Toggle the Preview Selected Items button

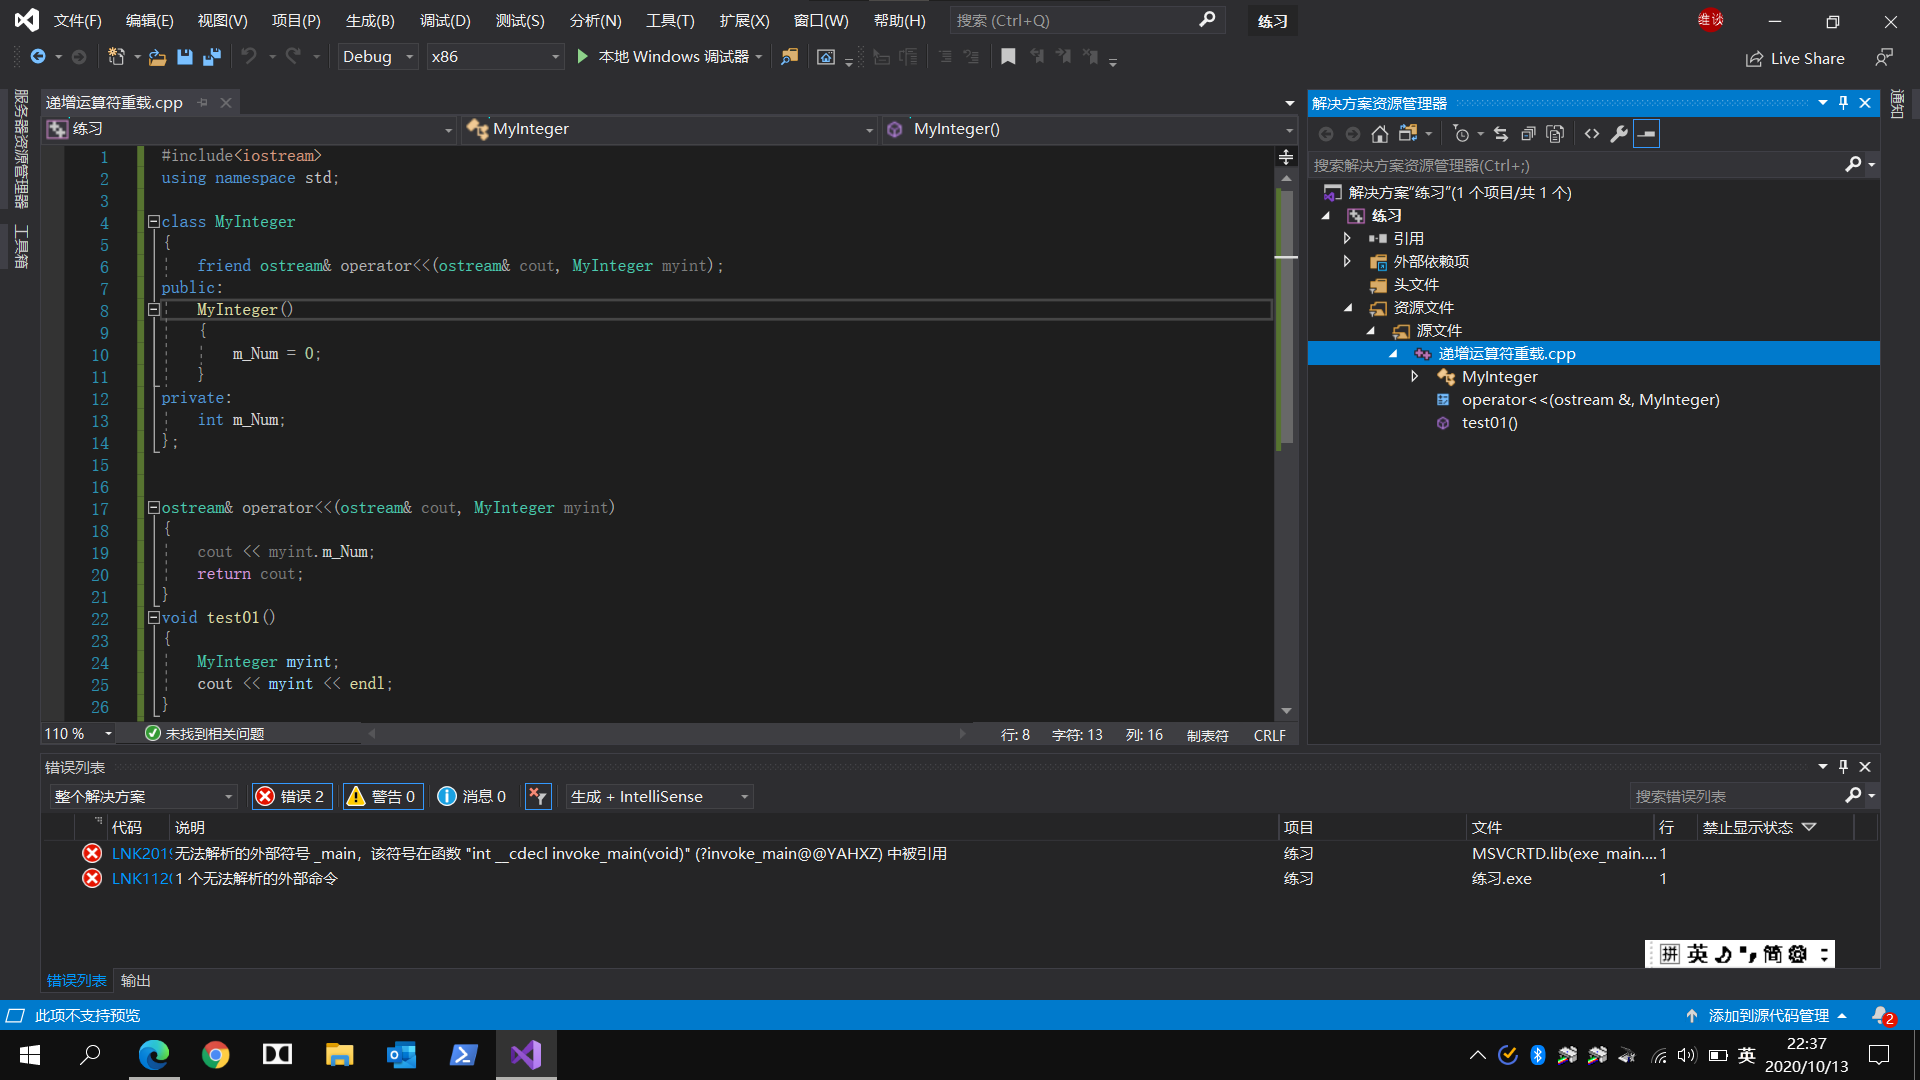[1646, 134]
